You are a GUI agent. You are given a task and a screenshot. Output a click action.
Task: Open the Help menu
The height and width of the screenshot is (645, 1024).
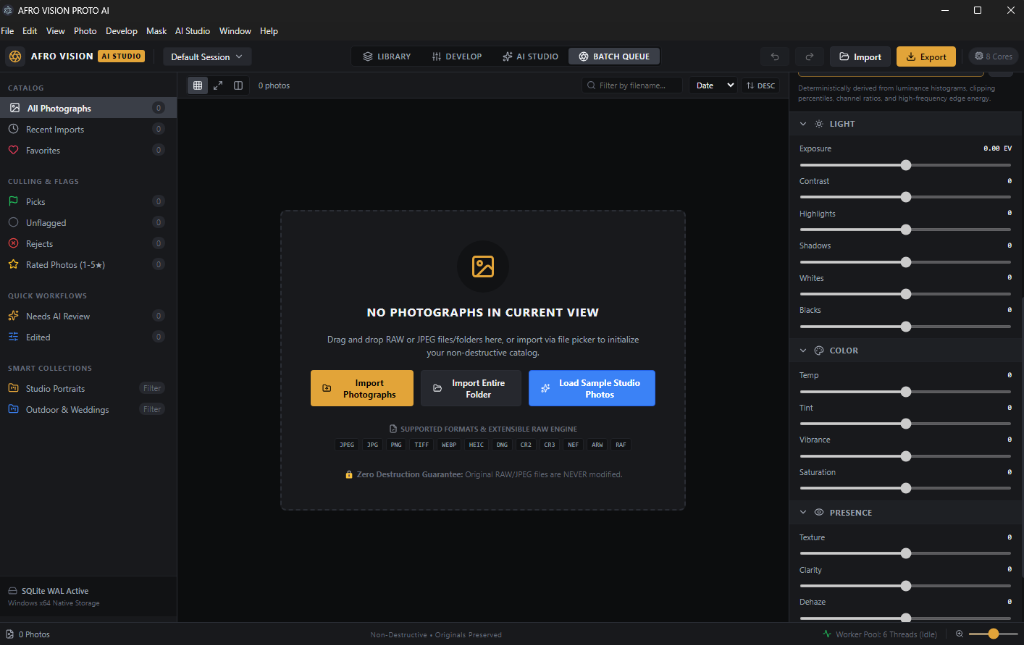(268, 31)
